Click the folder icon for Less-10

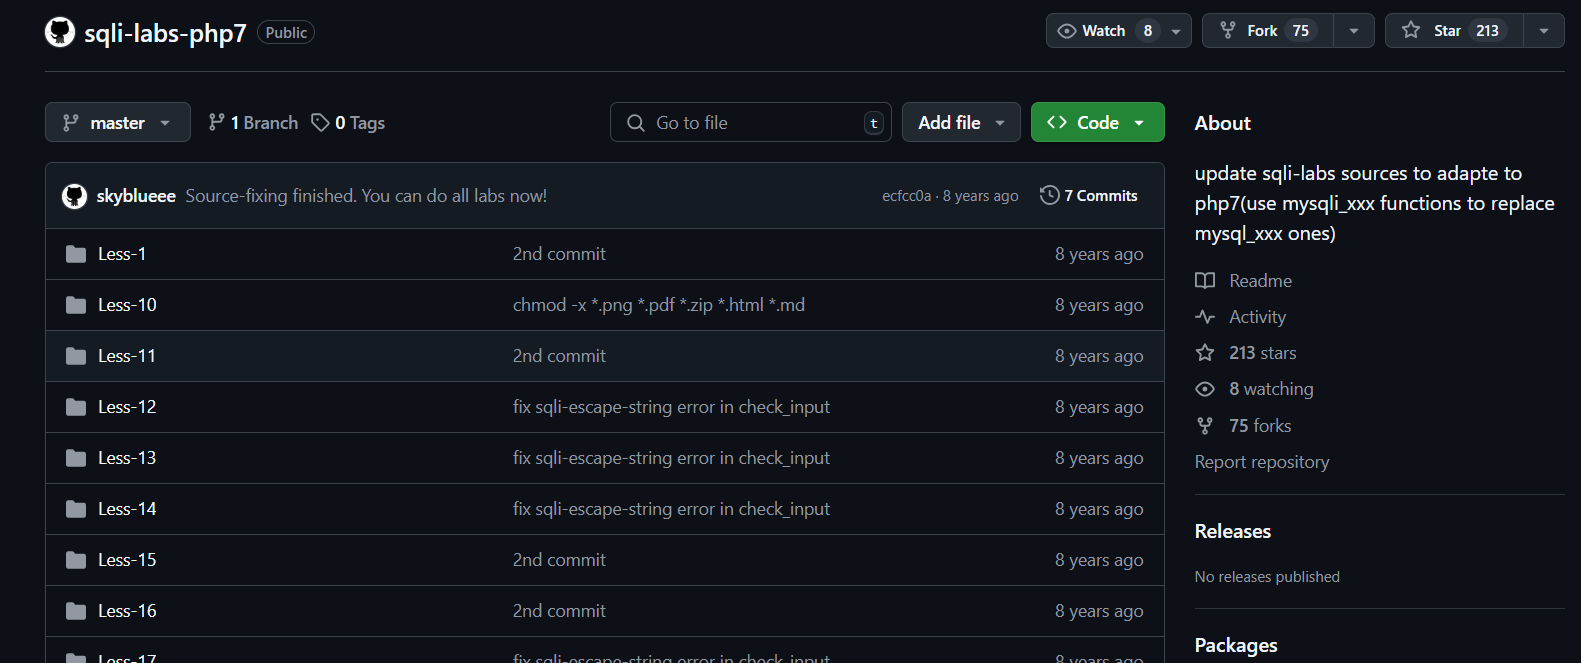click(76, 305)
